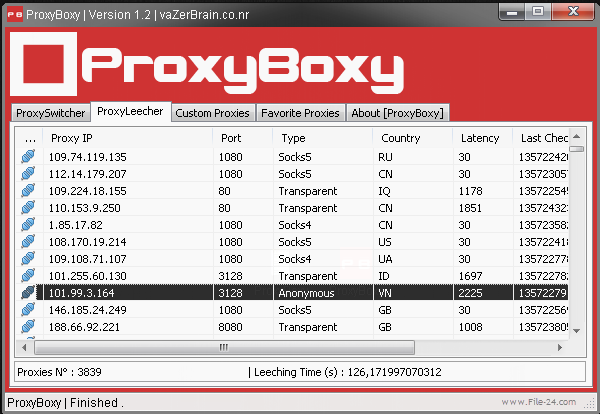This screenshot has width=600, height=414.
Task: Select proxy row 146.185.24.249
Action: 292,310
